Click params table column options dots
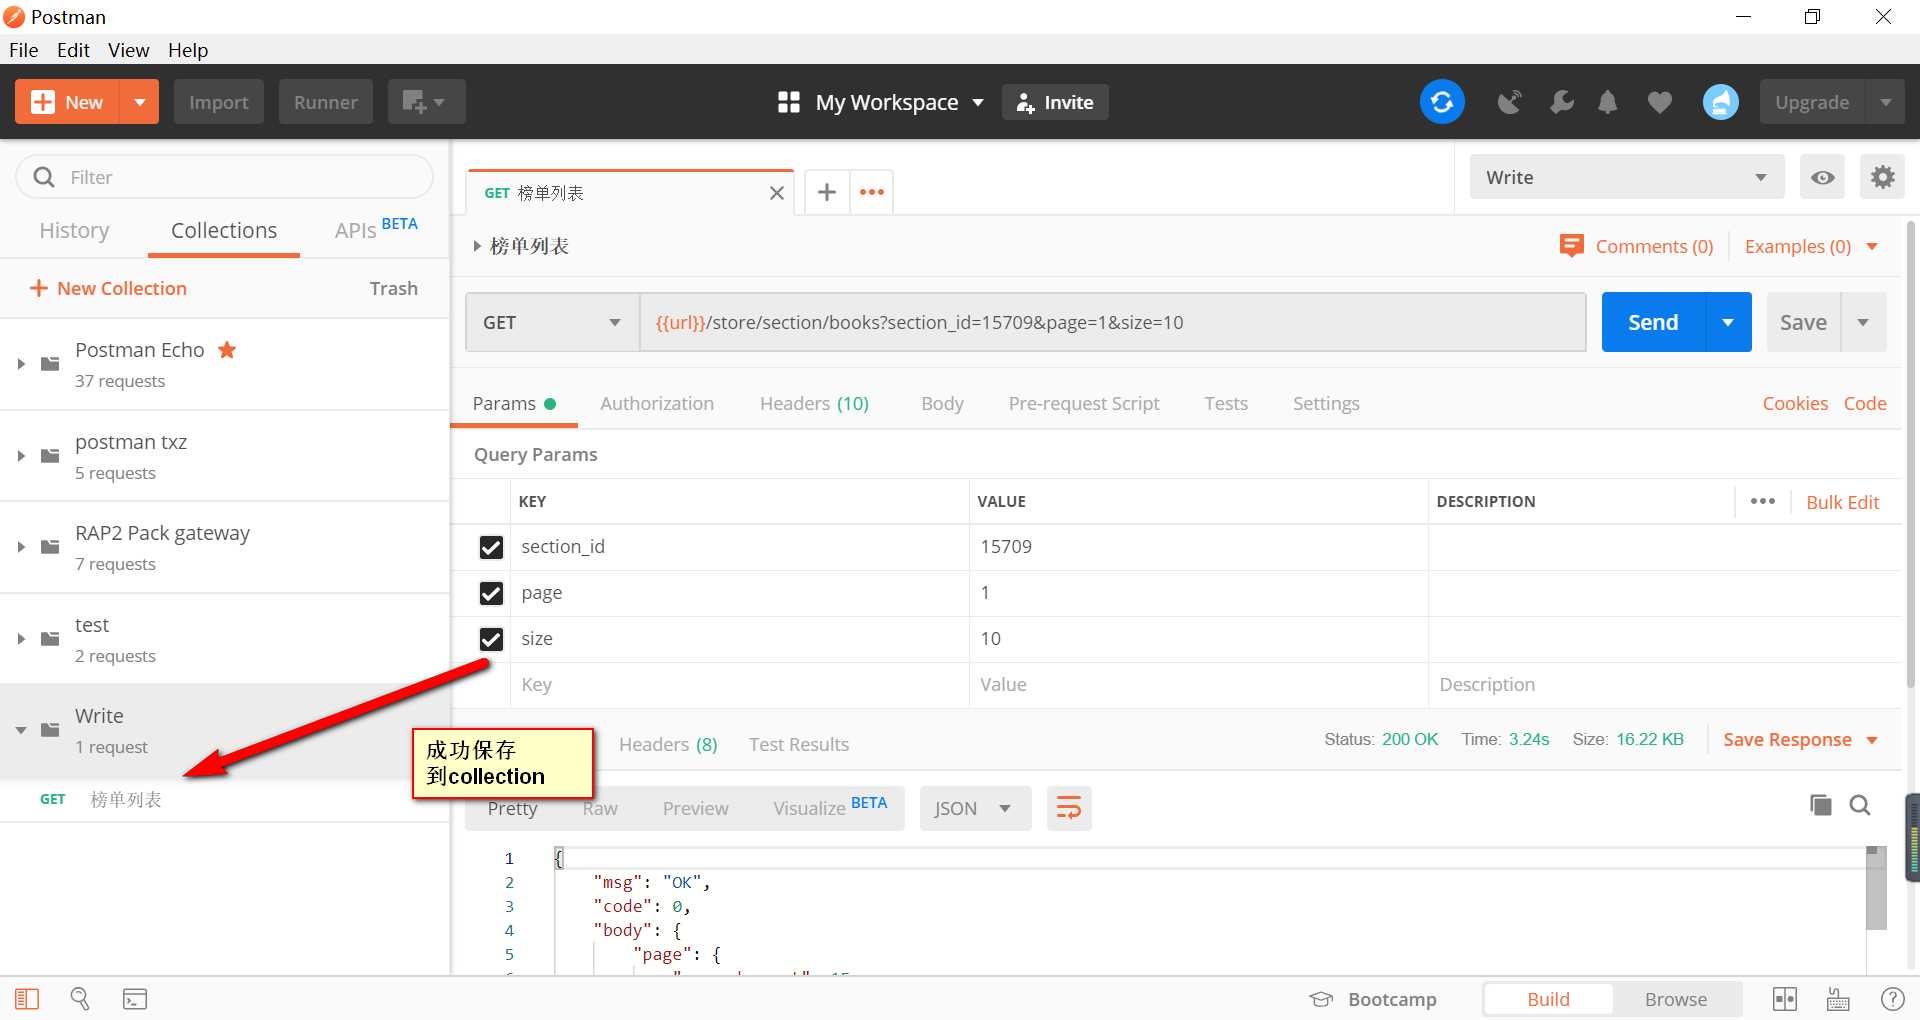The image size is (1920, 1020). coord(1763,501)
